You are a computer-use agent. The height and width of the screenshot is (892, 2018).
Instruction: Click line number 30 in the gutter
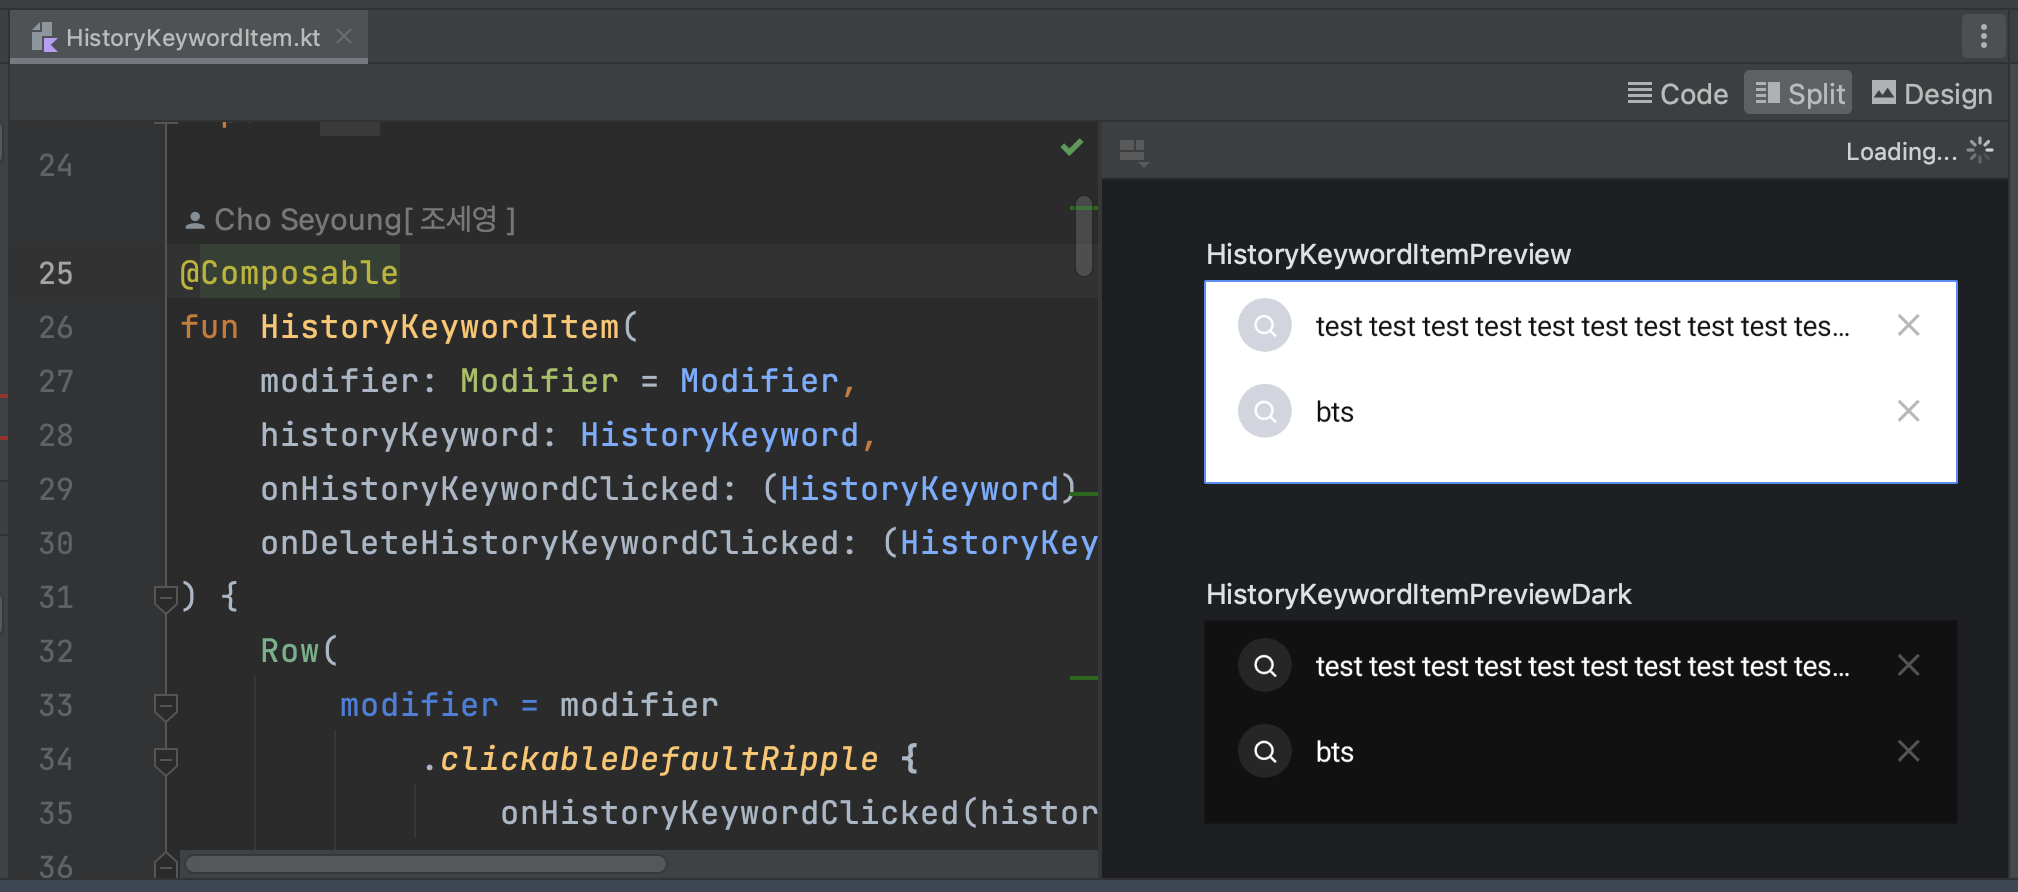click(56, 543)
